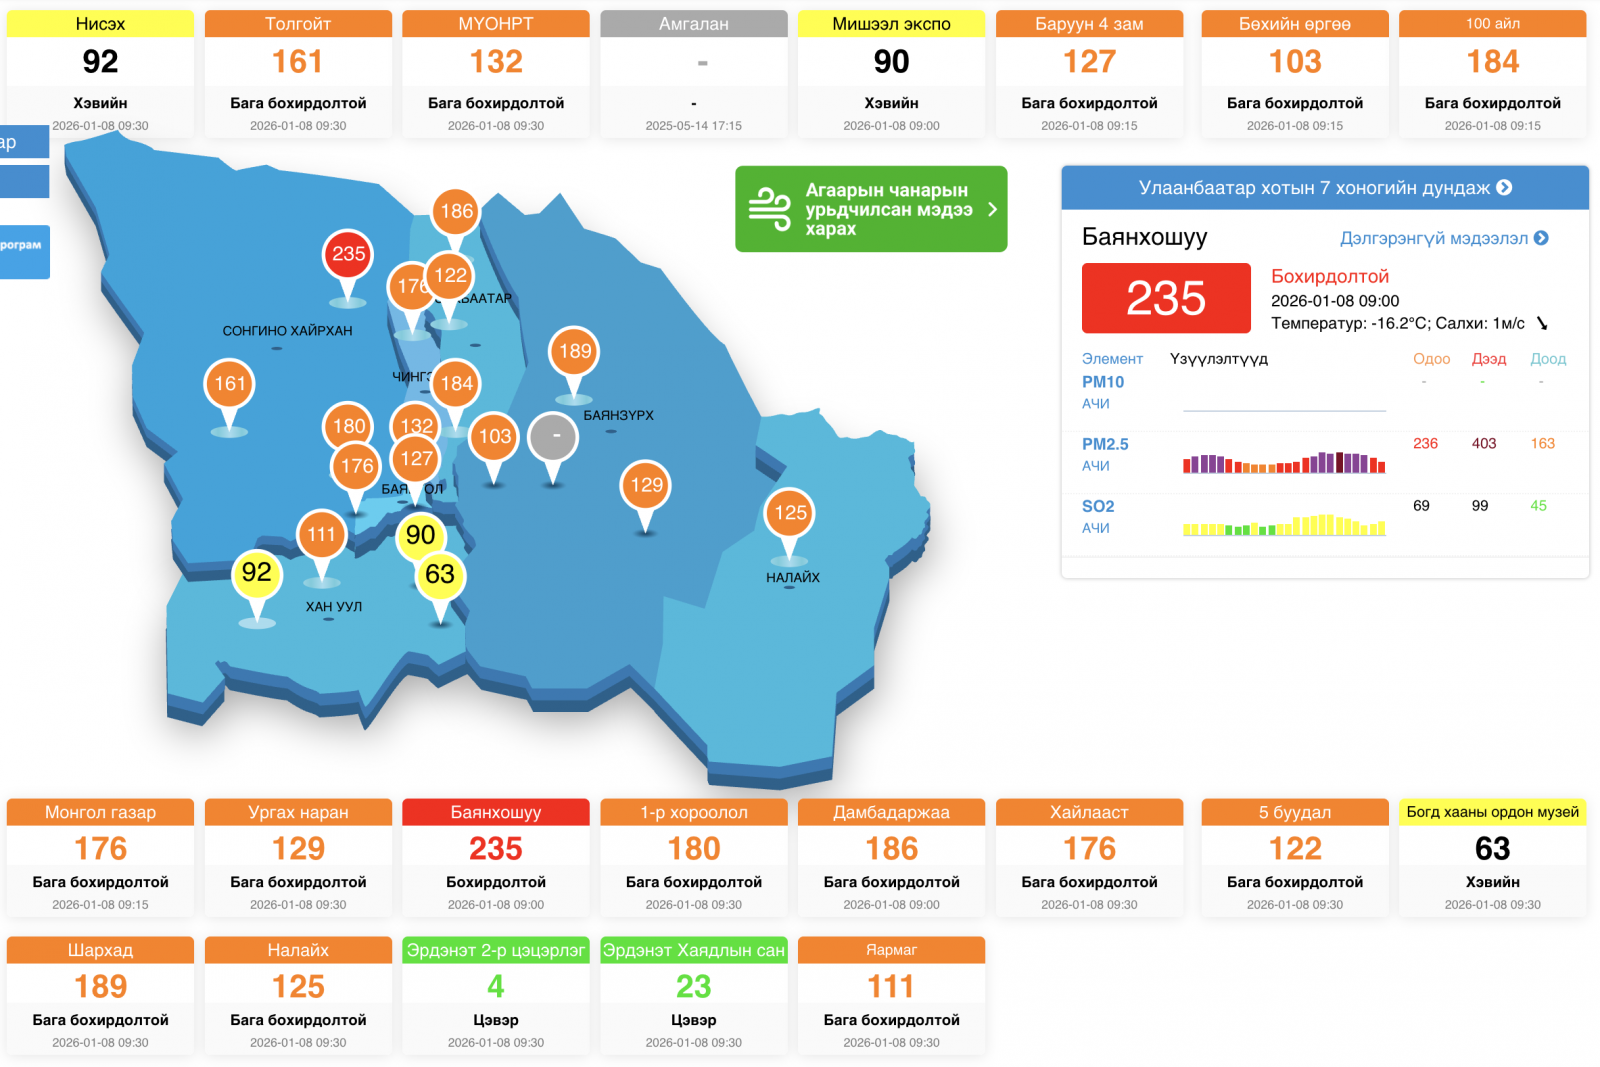The image size is (1600, 1067).
Task: Open the Баянхошуу station card
Action: (496, 857)
